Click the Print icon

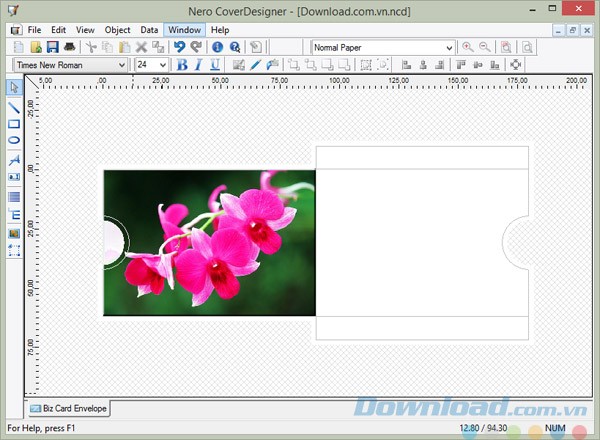click(70, 47)
